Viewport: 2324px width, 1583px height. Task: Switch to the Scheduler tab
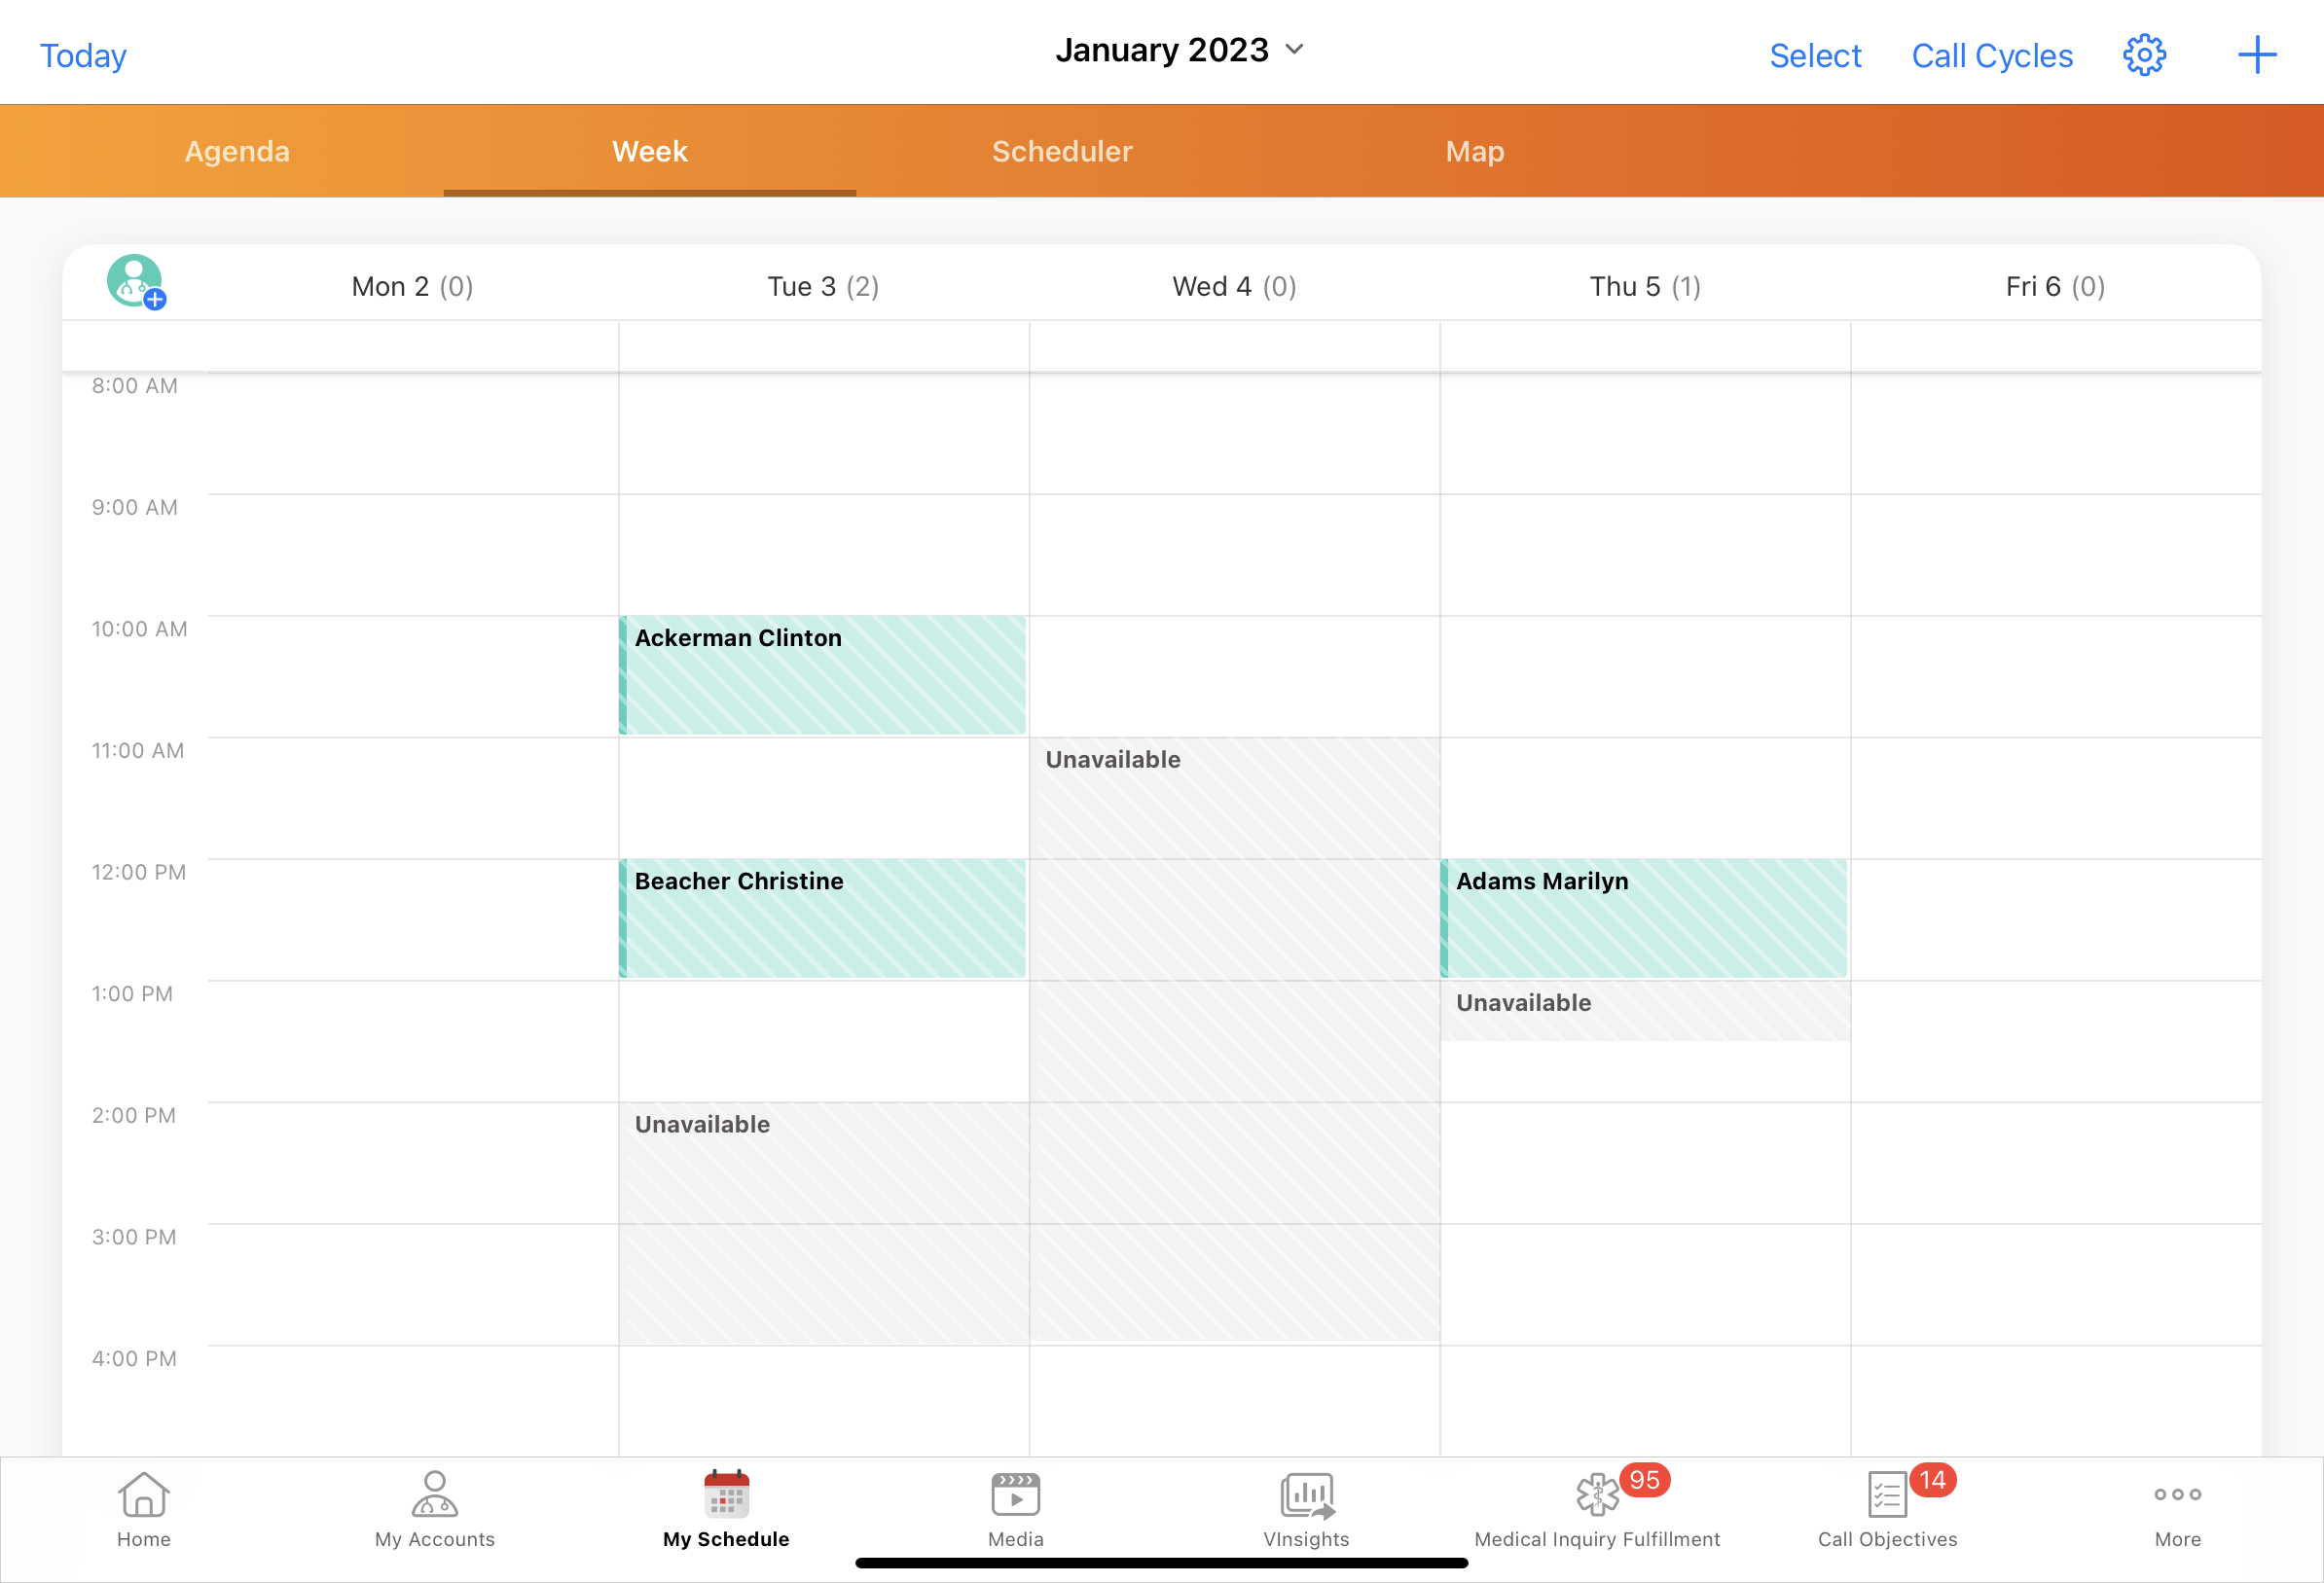[x=1062, y=151]
